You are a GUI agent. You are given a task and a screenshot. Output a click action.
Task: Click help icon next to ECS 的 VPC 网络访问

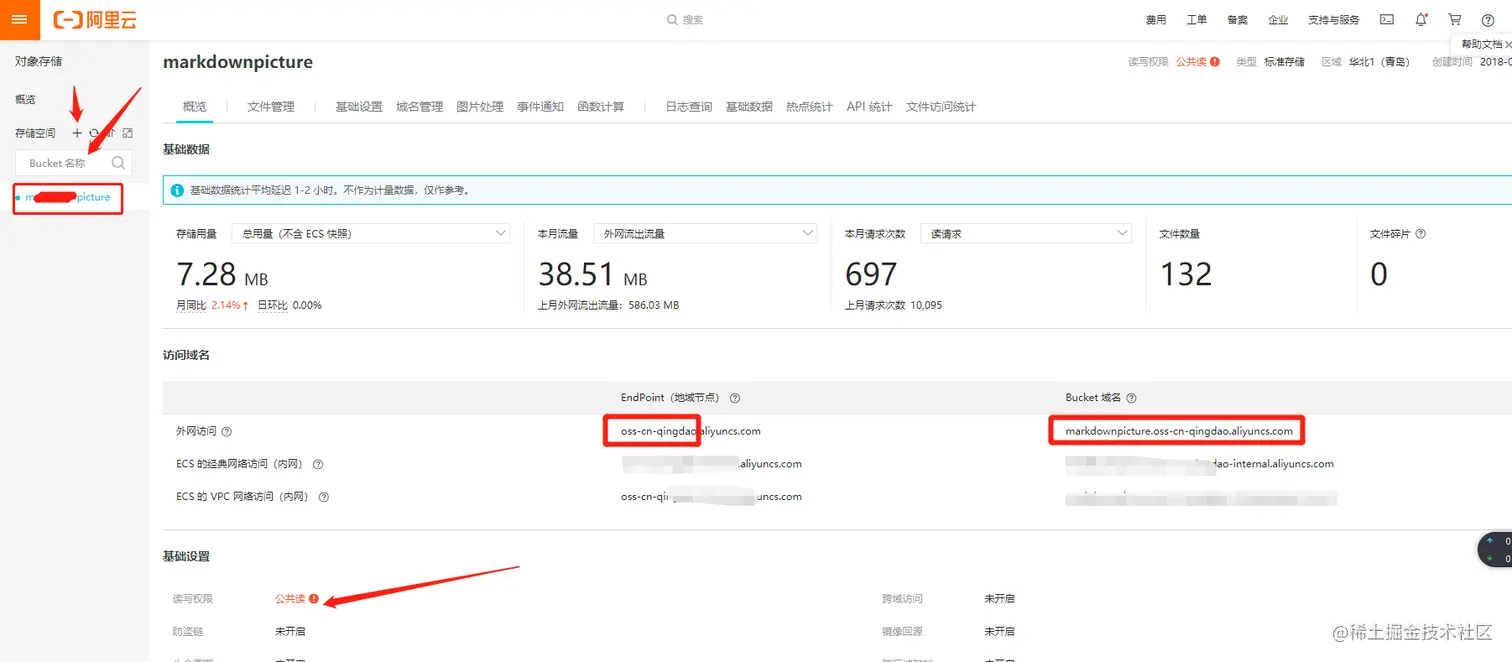point(324,496)
